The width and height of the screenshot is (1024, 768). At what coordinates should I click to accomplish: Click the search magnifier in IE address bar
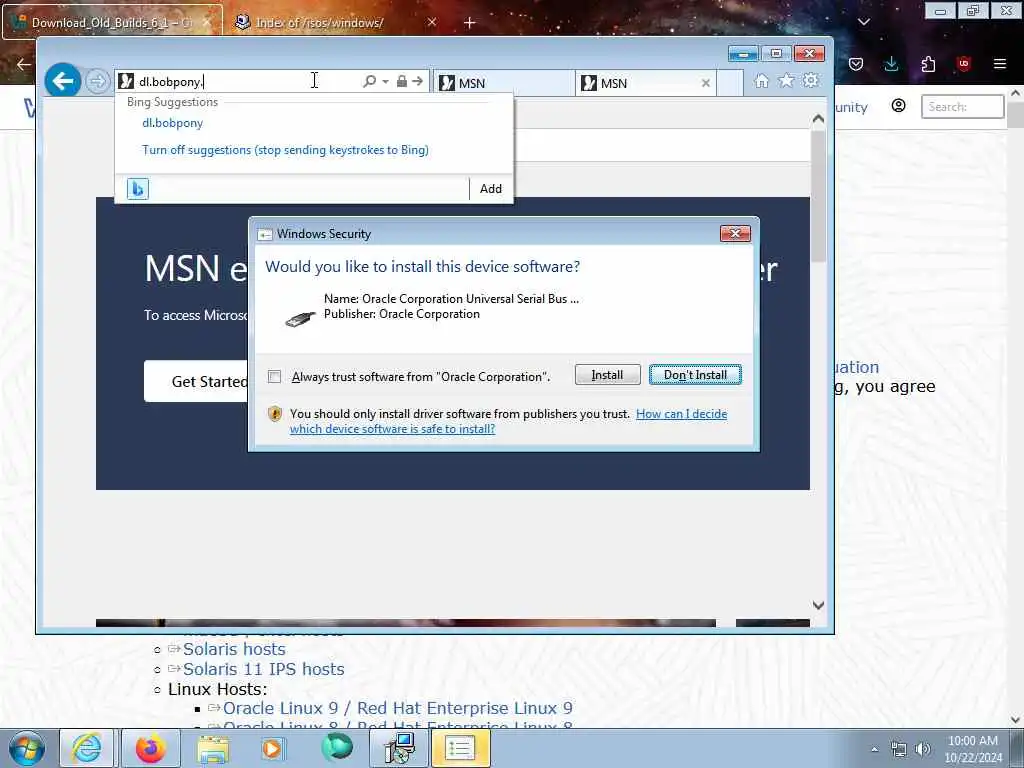tap(370, 81)
